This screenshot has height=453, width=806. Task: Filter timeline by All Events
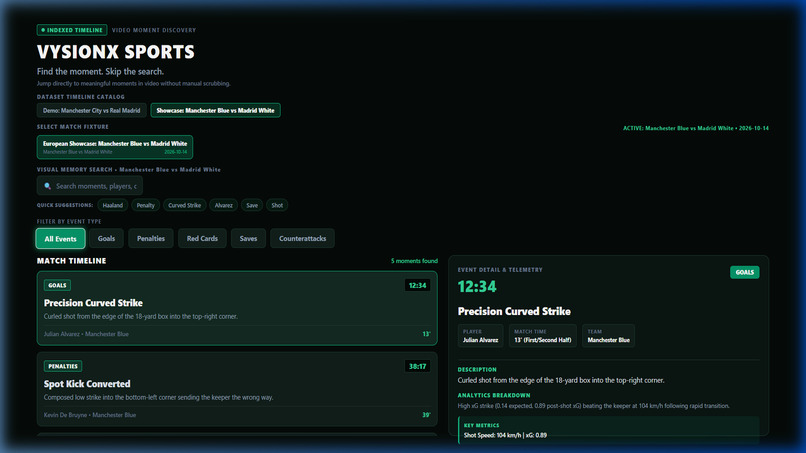pyautogui.click(x=60, y=239)
